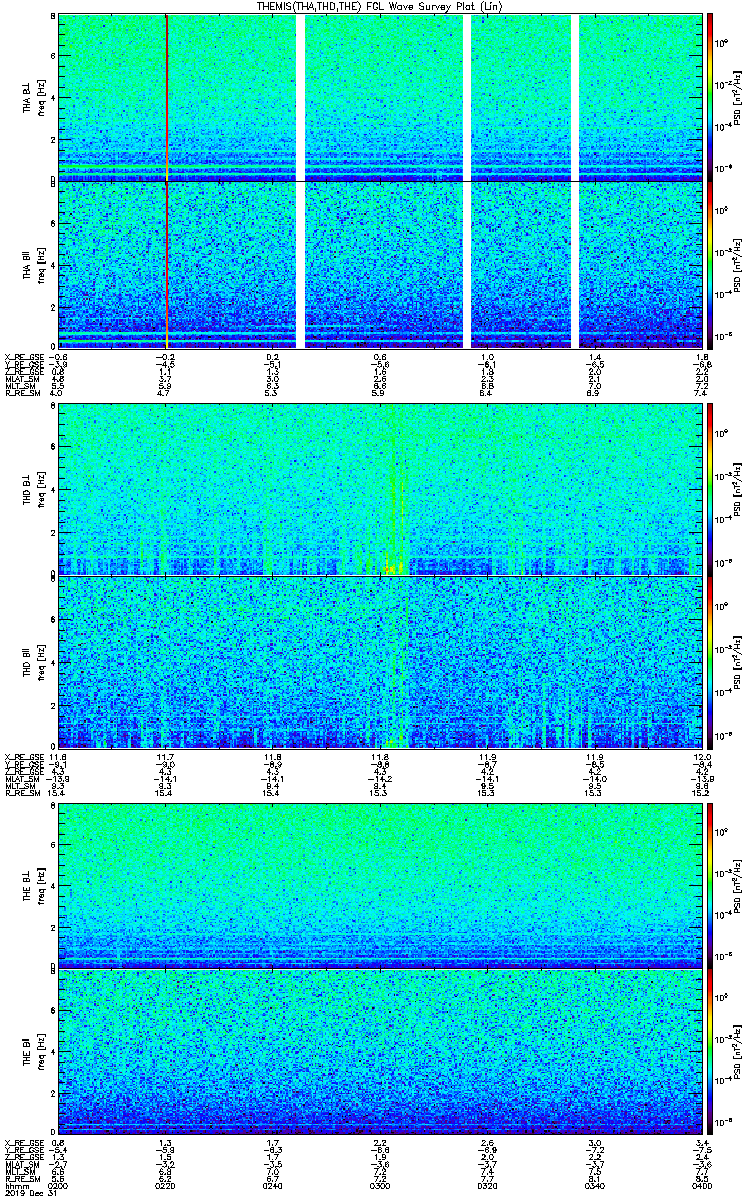Click the color bar beside THD B-perpendicular panel
This screenshot has height=1200, width=750.
(710, 489)
